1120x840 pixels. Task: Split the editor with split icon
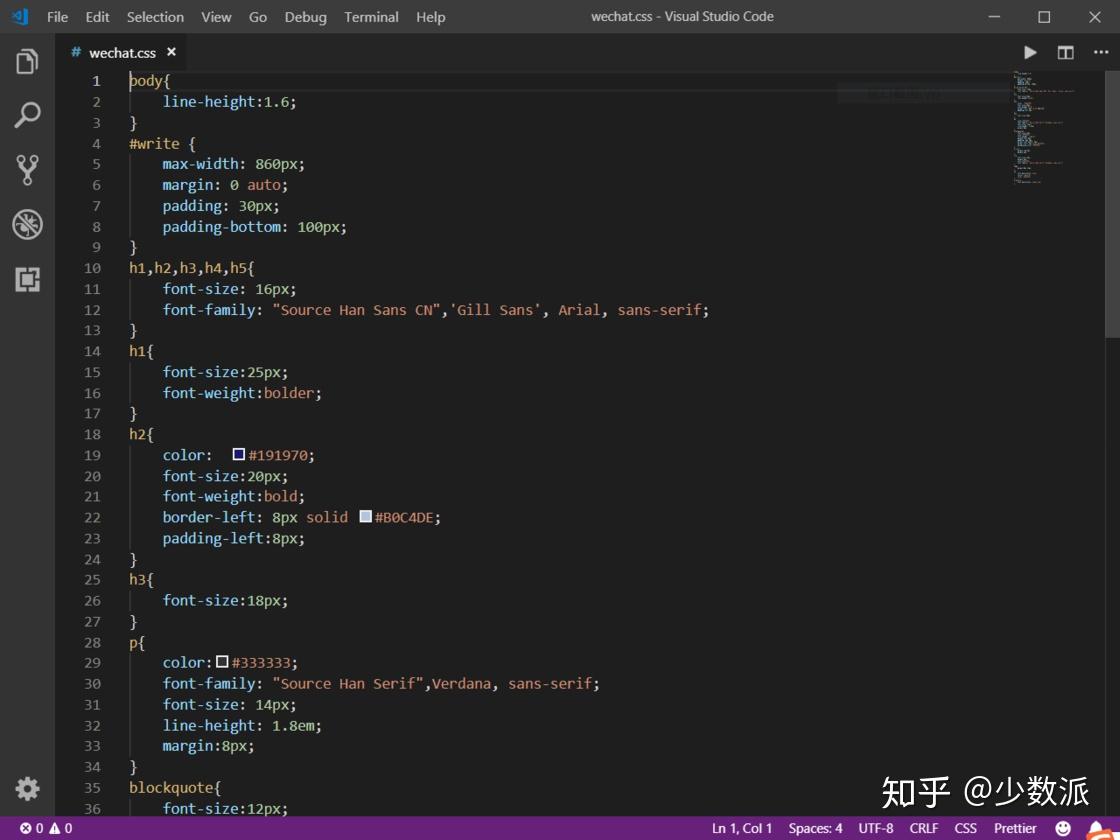pos(1066,52)
